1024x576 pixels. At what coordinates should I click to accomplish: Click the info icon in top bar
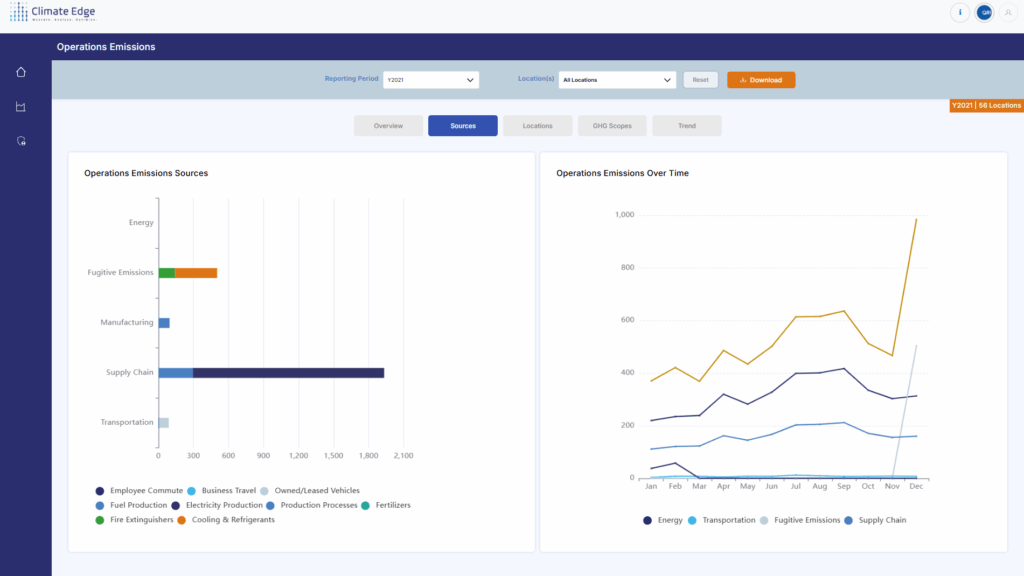[961, 13]
